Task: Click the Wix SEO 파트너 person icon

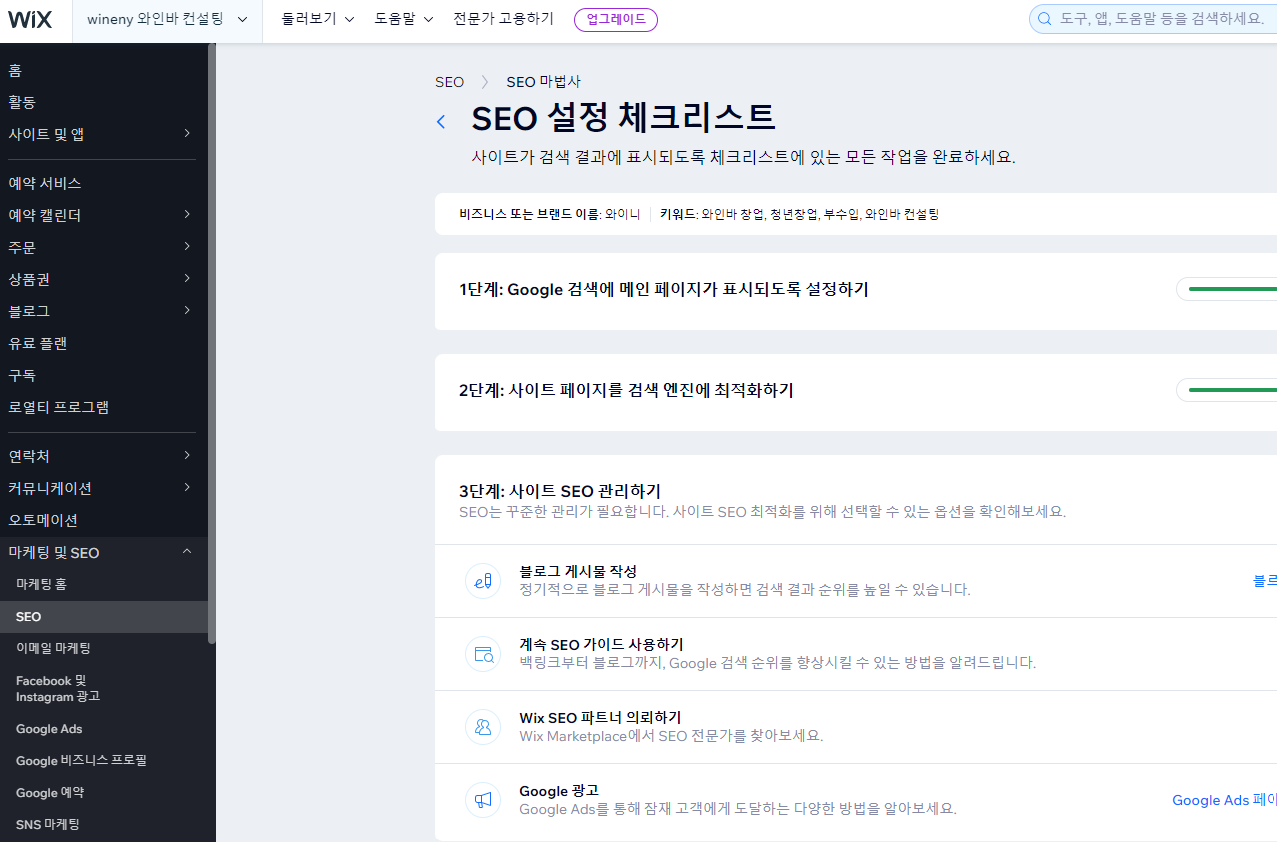Action: click(483, 727)
